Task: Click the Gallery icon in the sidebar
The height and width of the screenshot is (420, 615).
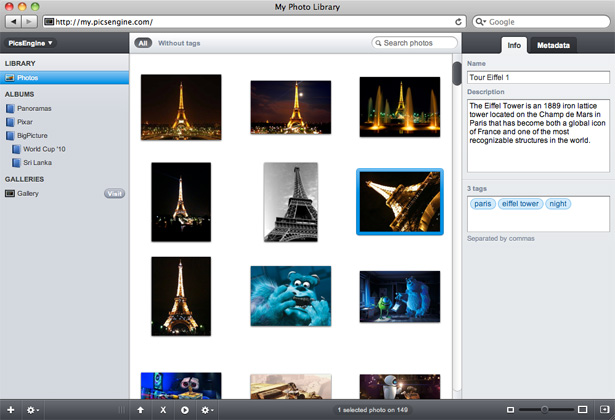Action: pos(10,193)
